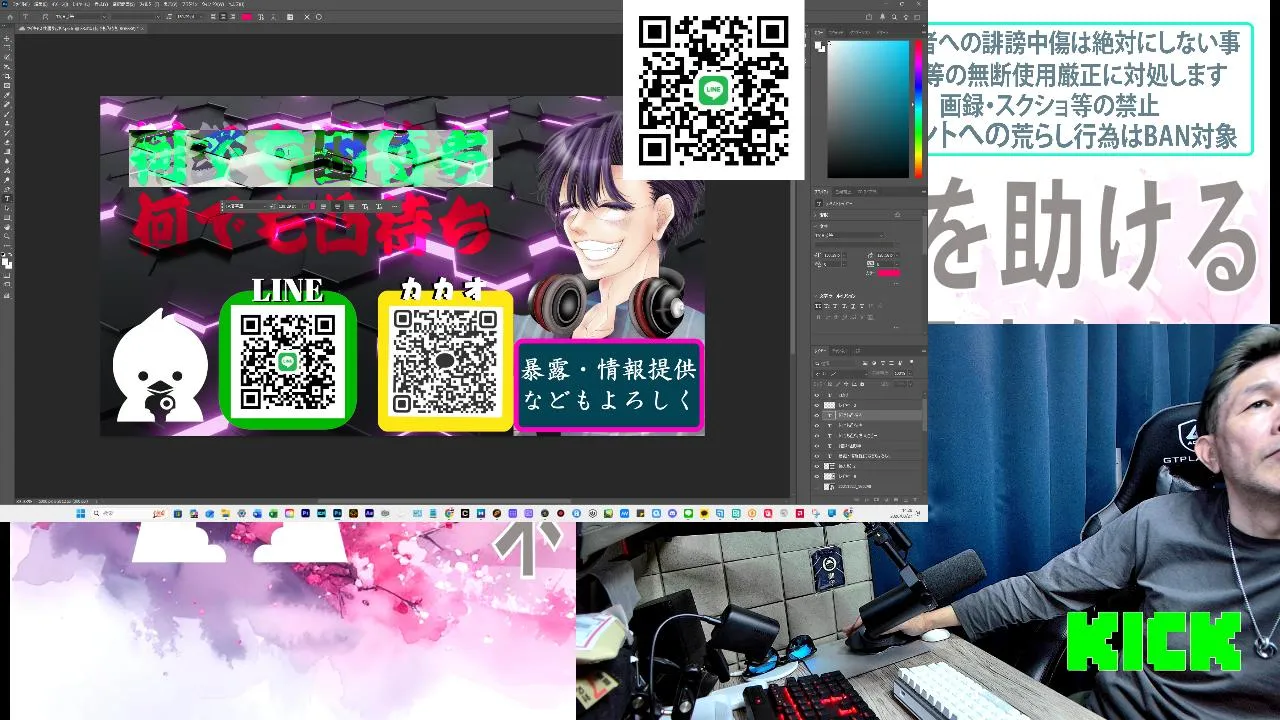Toggle text orientation in options bar
Image resolution: width=1280 pixels, height=720 pixels.
pyautogui.click(x=45, y=17)
